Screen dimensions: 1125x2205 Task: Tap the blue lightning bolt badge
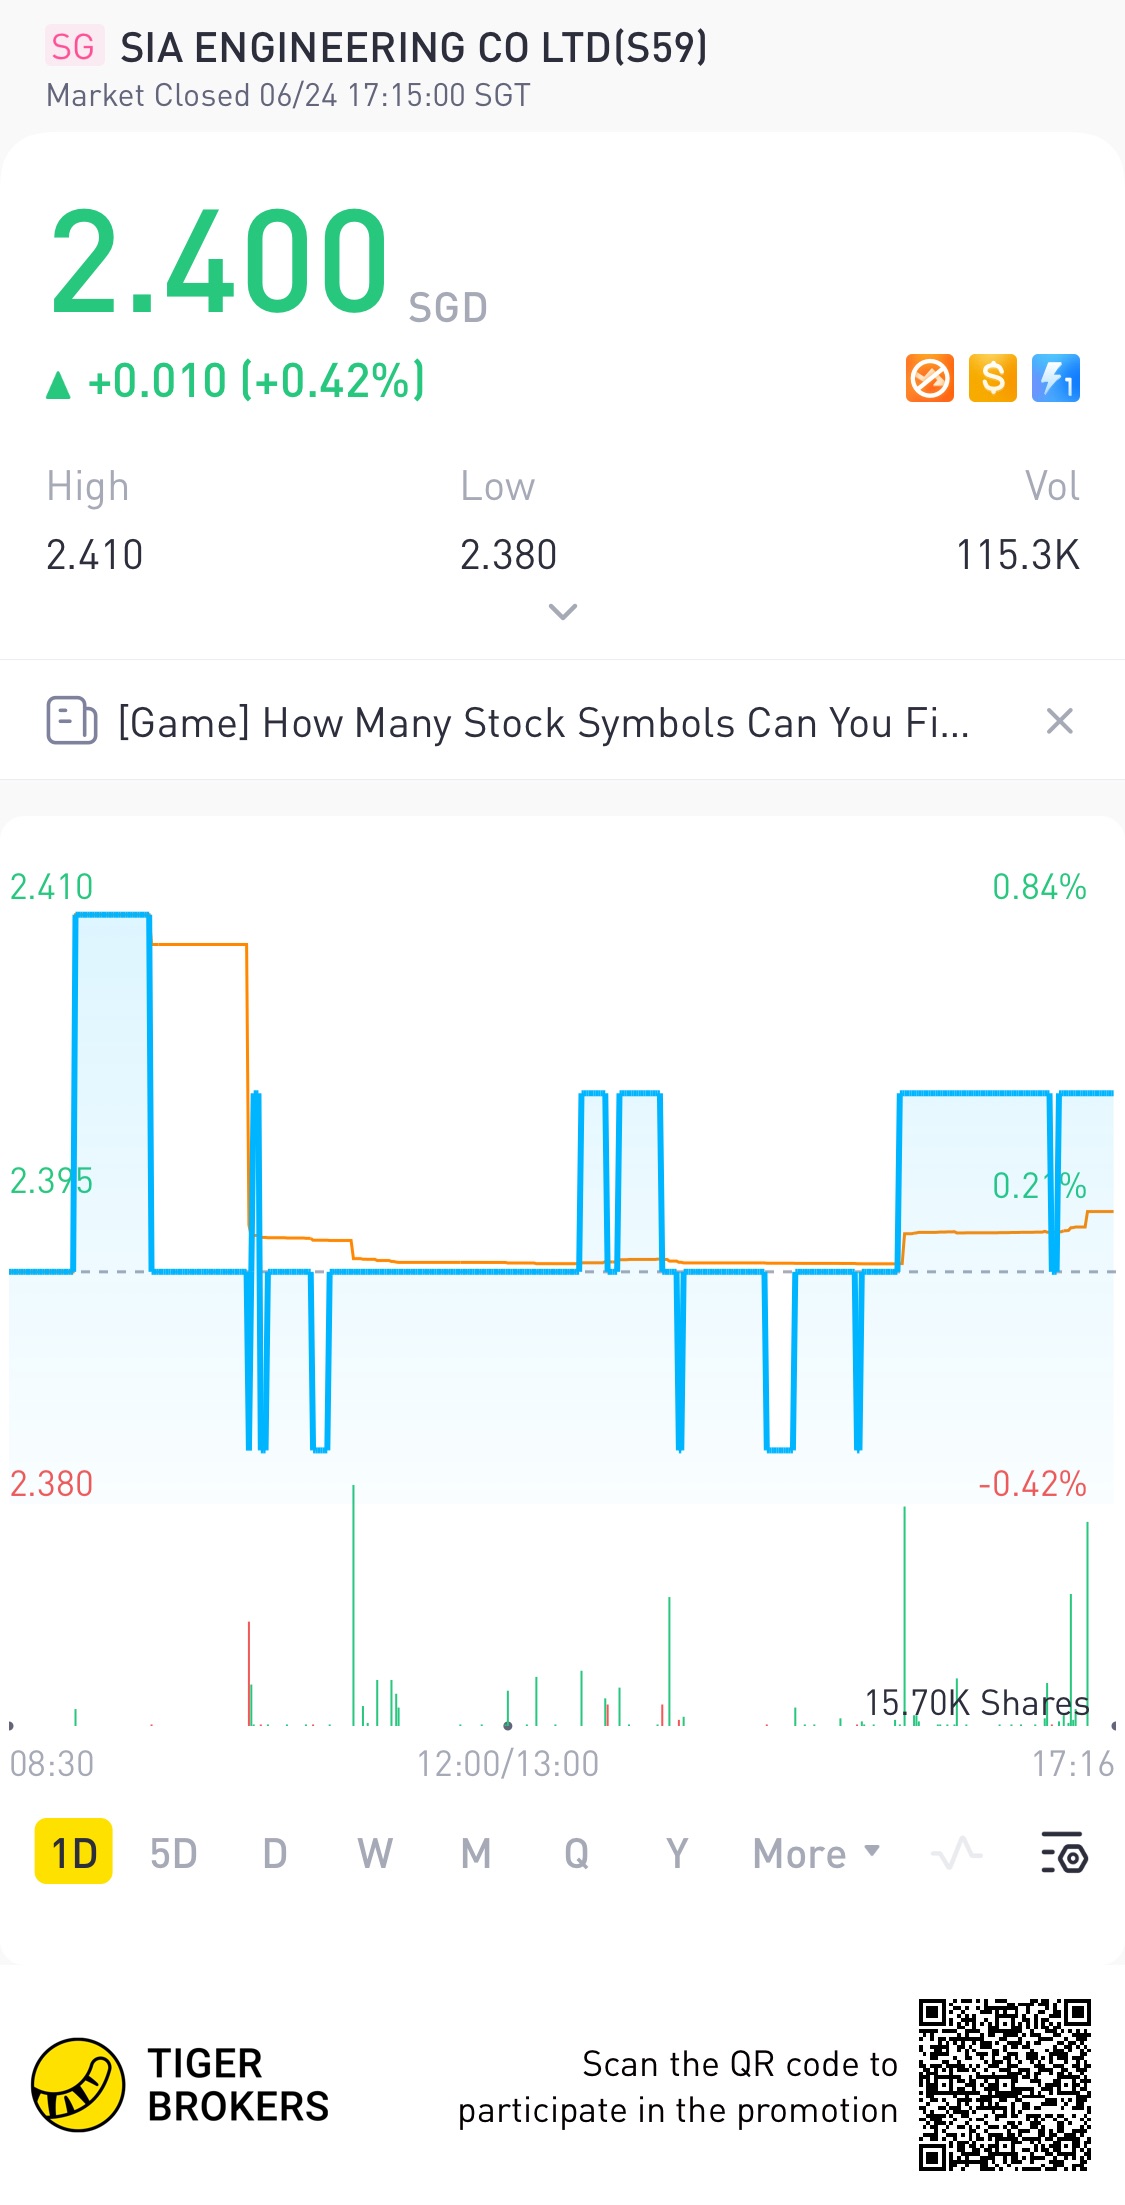[x=1056, y=379]
